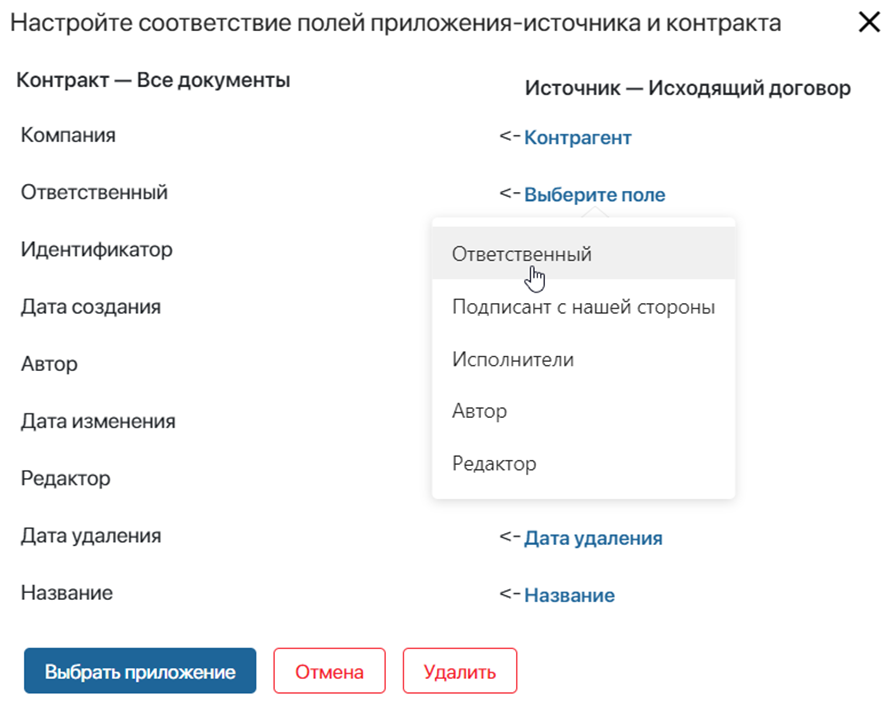Image resolution: width=893 pixels, height=705 pixels.
Task: Click the Идентификатор field label
Action: click(97, 249)
